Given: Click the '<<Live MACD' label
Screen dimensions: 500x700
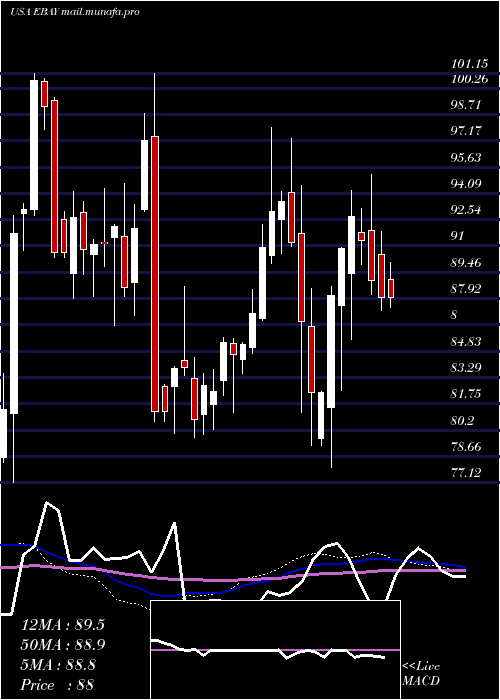Looking at the screenshot, I should click(x=421, y=674).
